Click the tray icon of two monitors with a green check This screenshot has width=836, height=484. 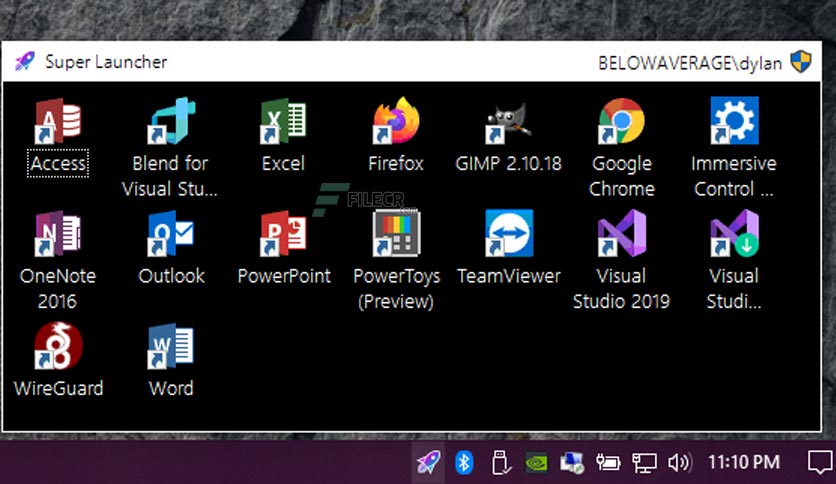[572, 463]
